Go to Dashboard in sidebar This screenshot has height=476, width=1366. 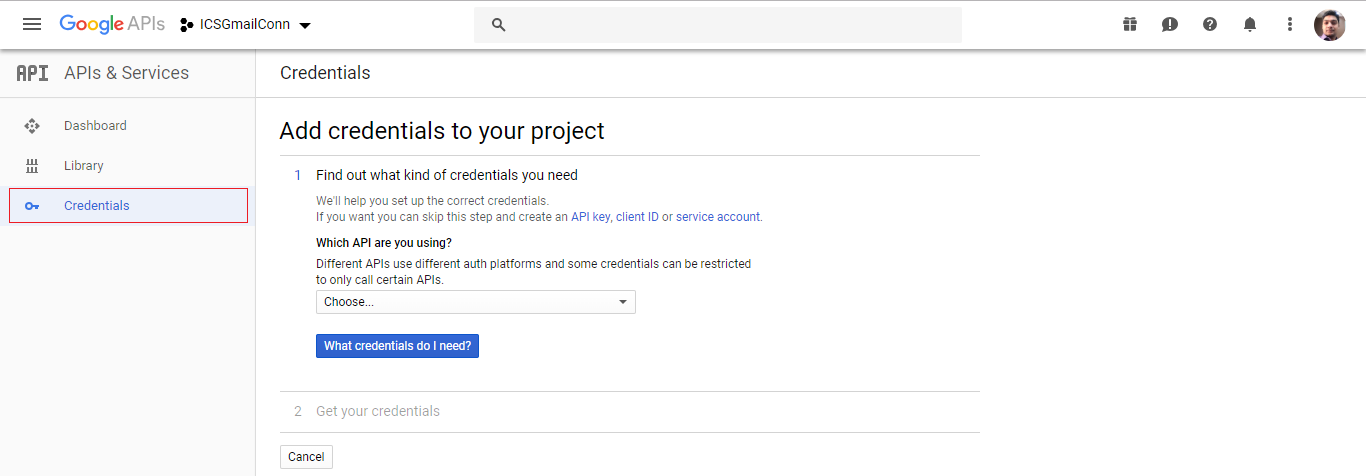(x=95, y=126)
